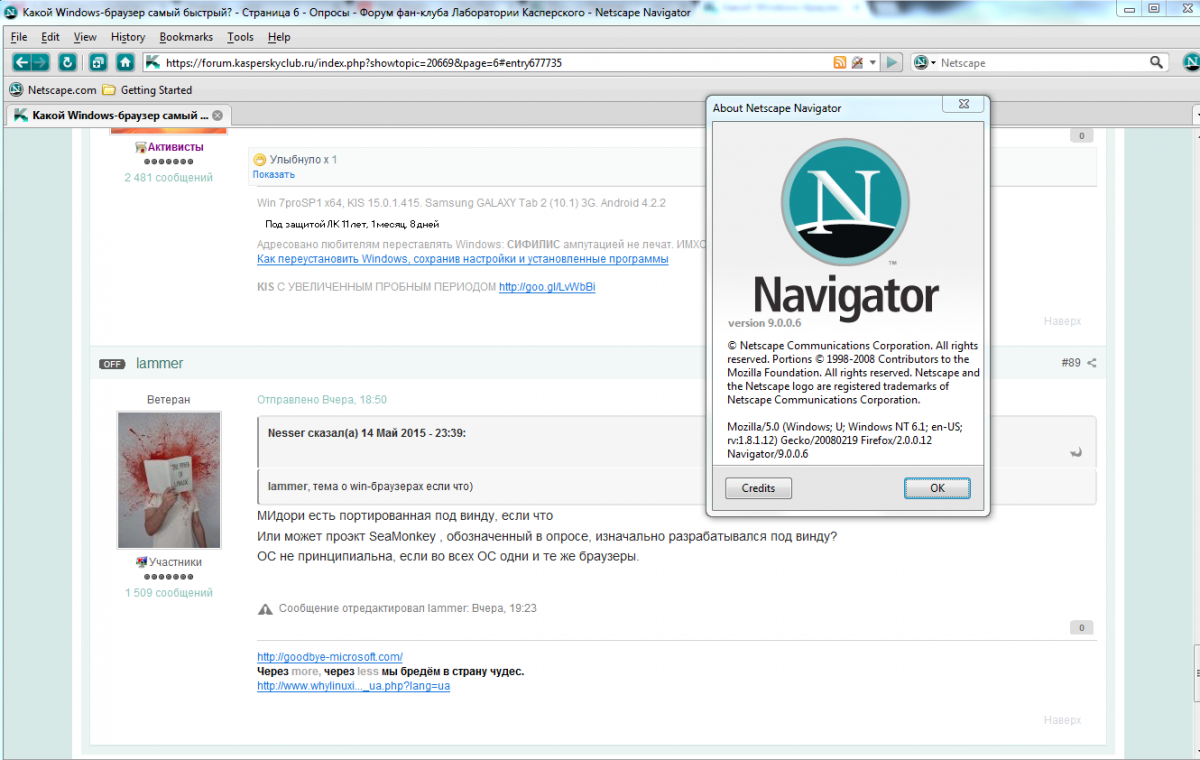1200x760 pixels.
Task: Click post number #89 link
Action: pos(1071,363)
